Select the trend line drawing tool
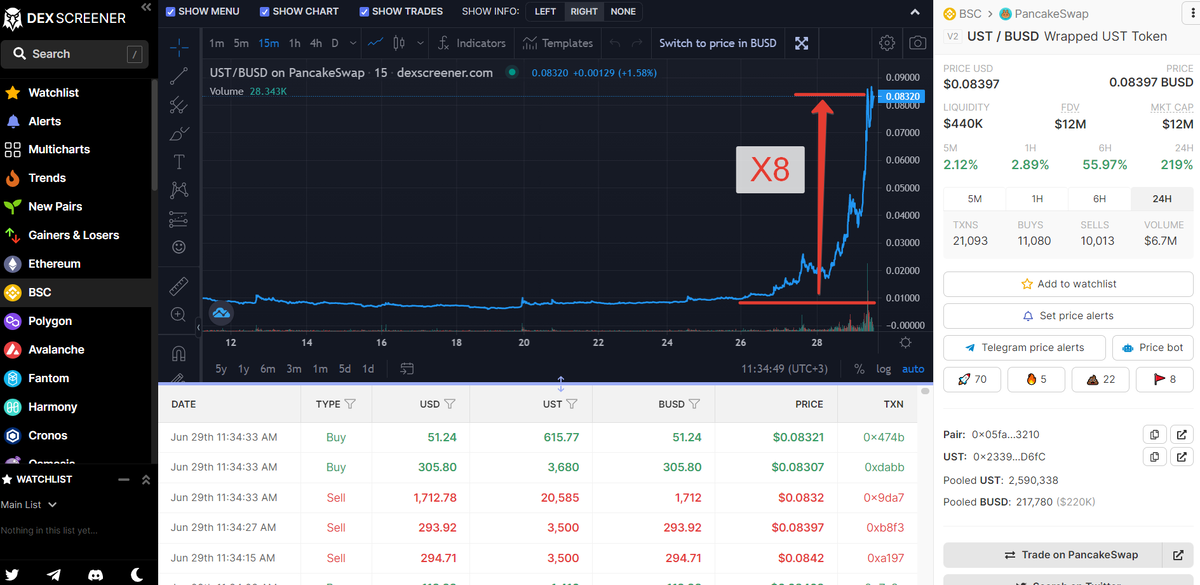The width and height of the screenshot is (1200, 585). click(x=179, y=76)
